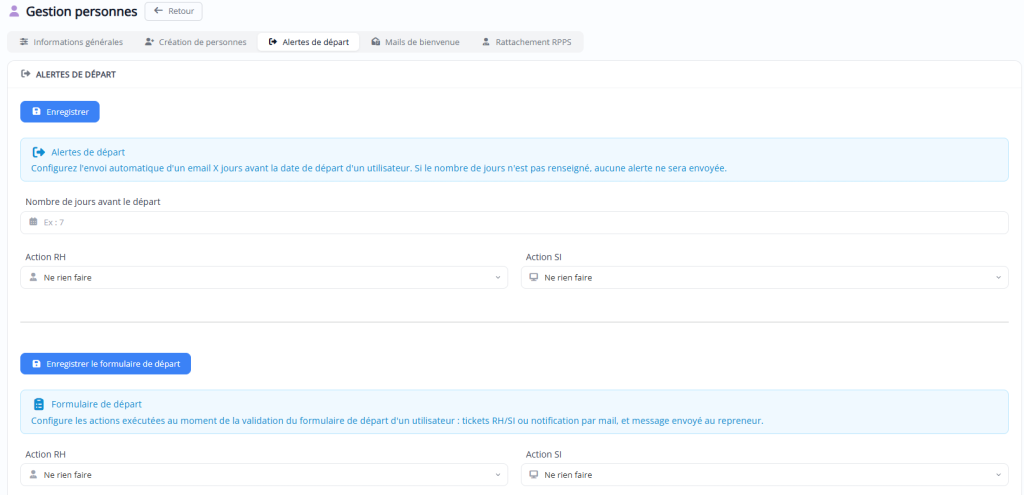This screenshot has width=1024, height=495.
Task: Click the Nombre de jours avant le départ label
Action: click(93, 202)
